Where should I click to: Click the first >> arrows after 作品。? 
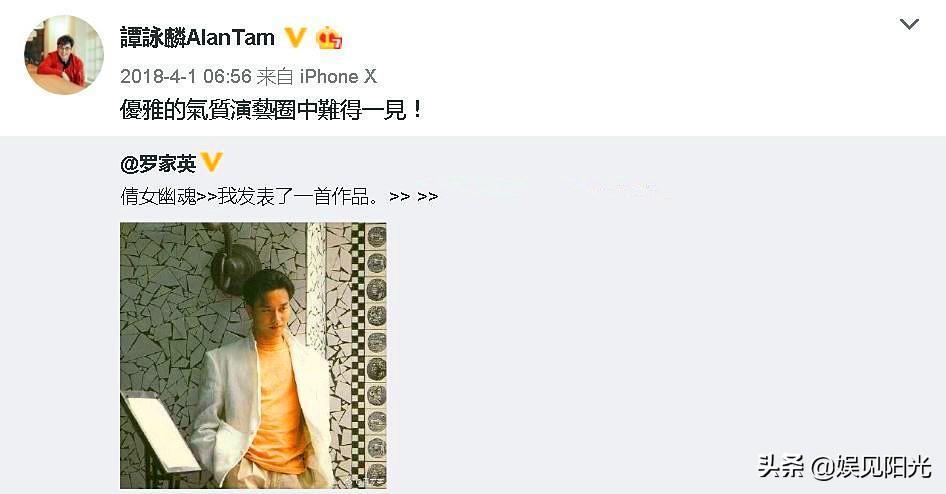(400, 197)
